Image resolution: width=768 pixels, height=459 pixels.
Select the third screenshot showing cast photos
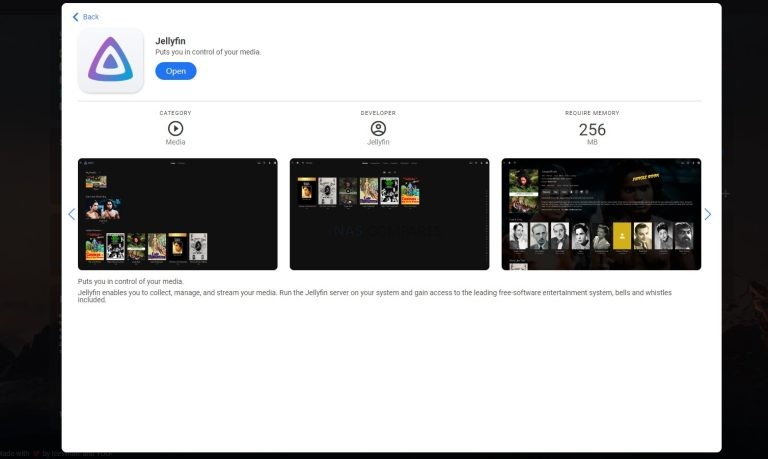coord(601,214)
